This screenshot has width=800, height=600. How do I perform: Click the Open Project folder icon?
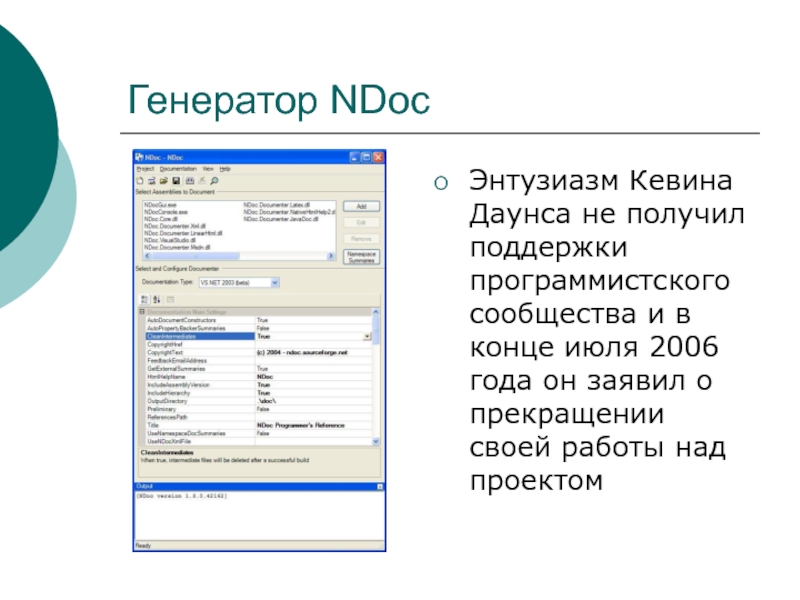pos(164,181)
